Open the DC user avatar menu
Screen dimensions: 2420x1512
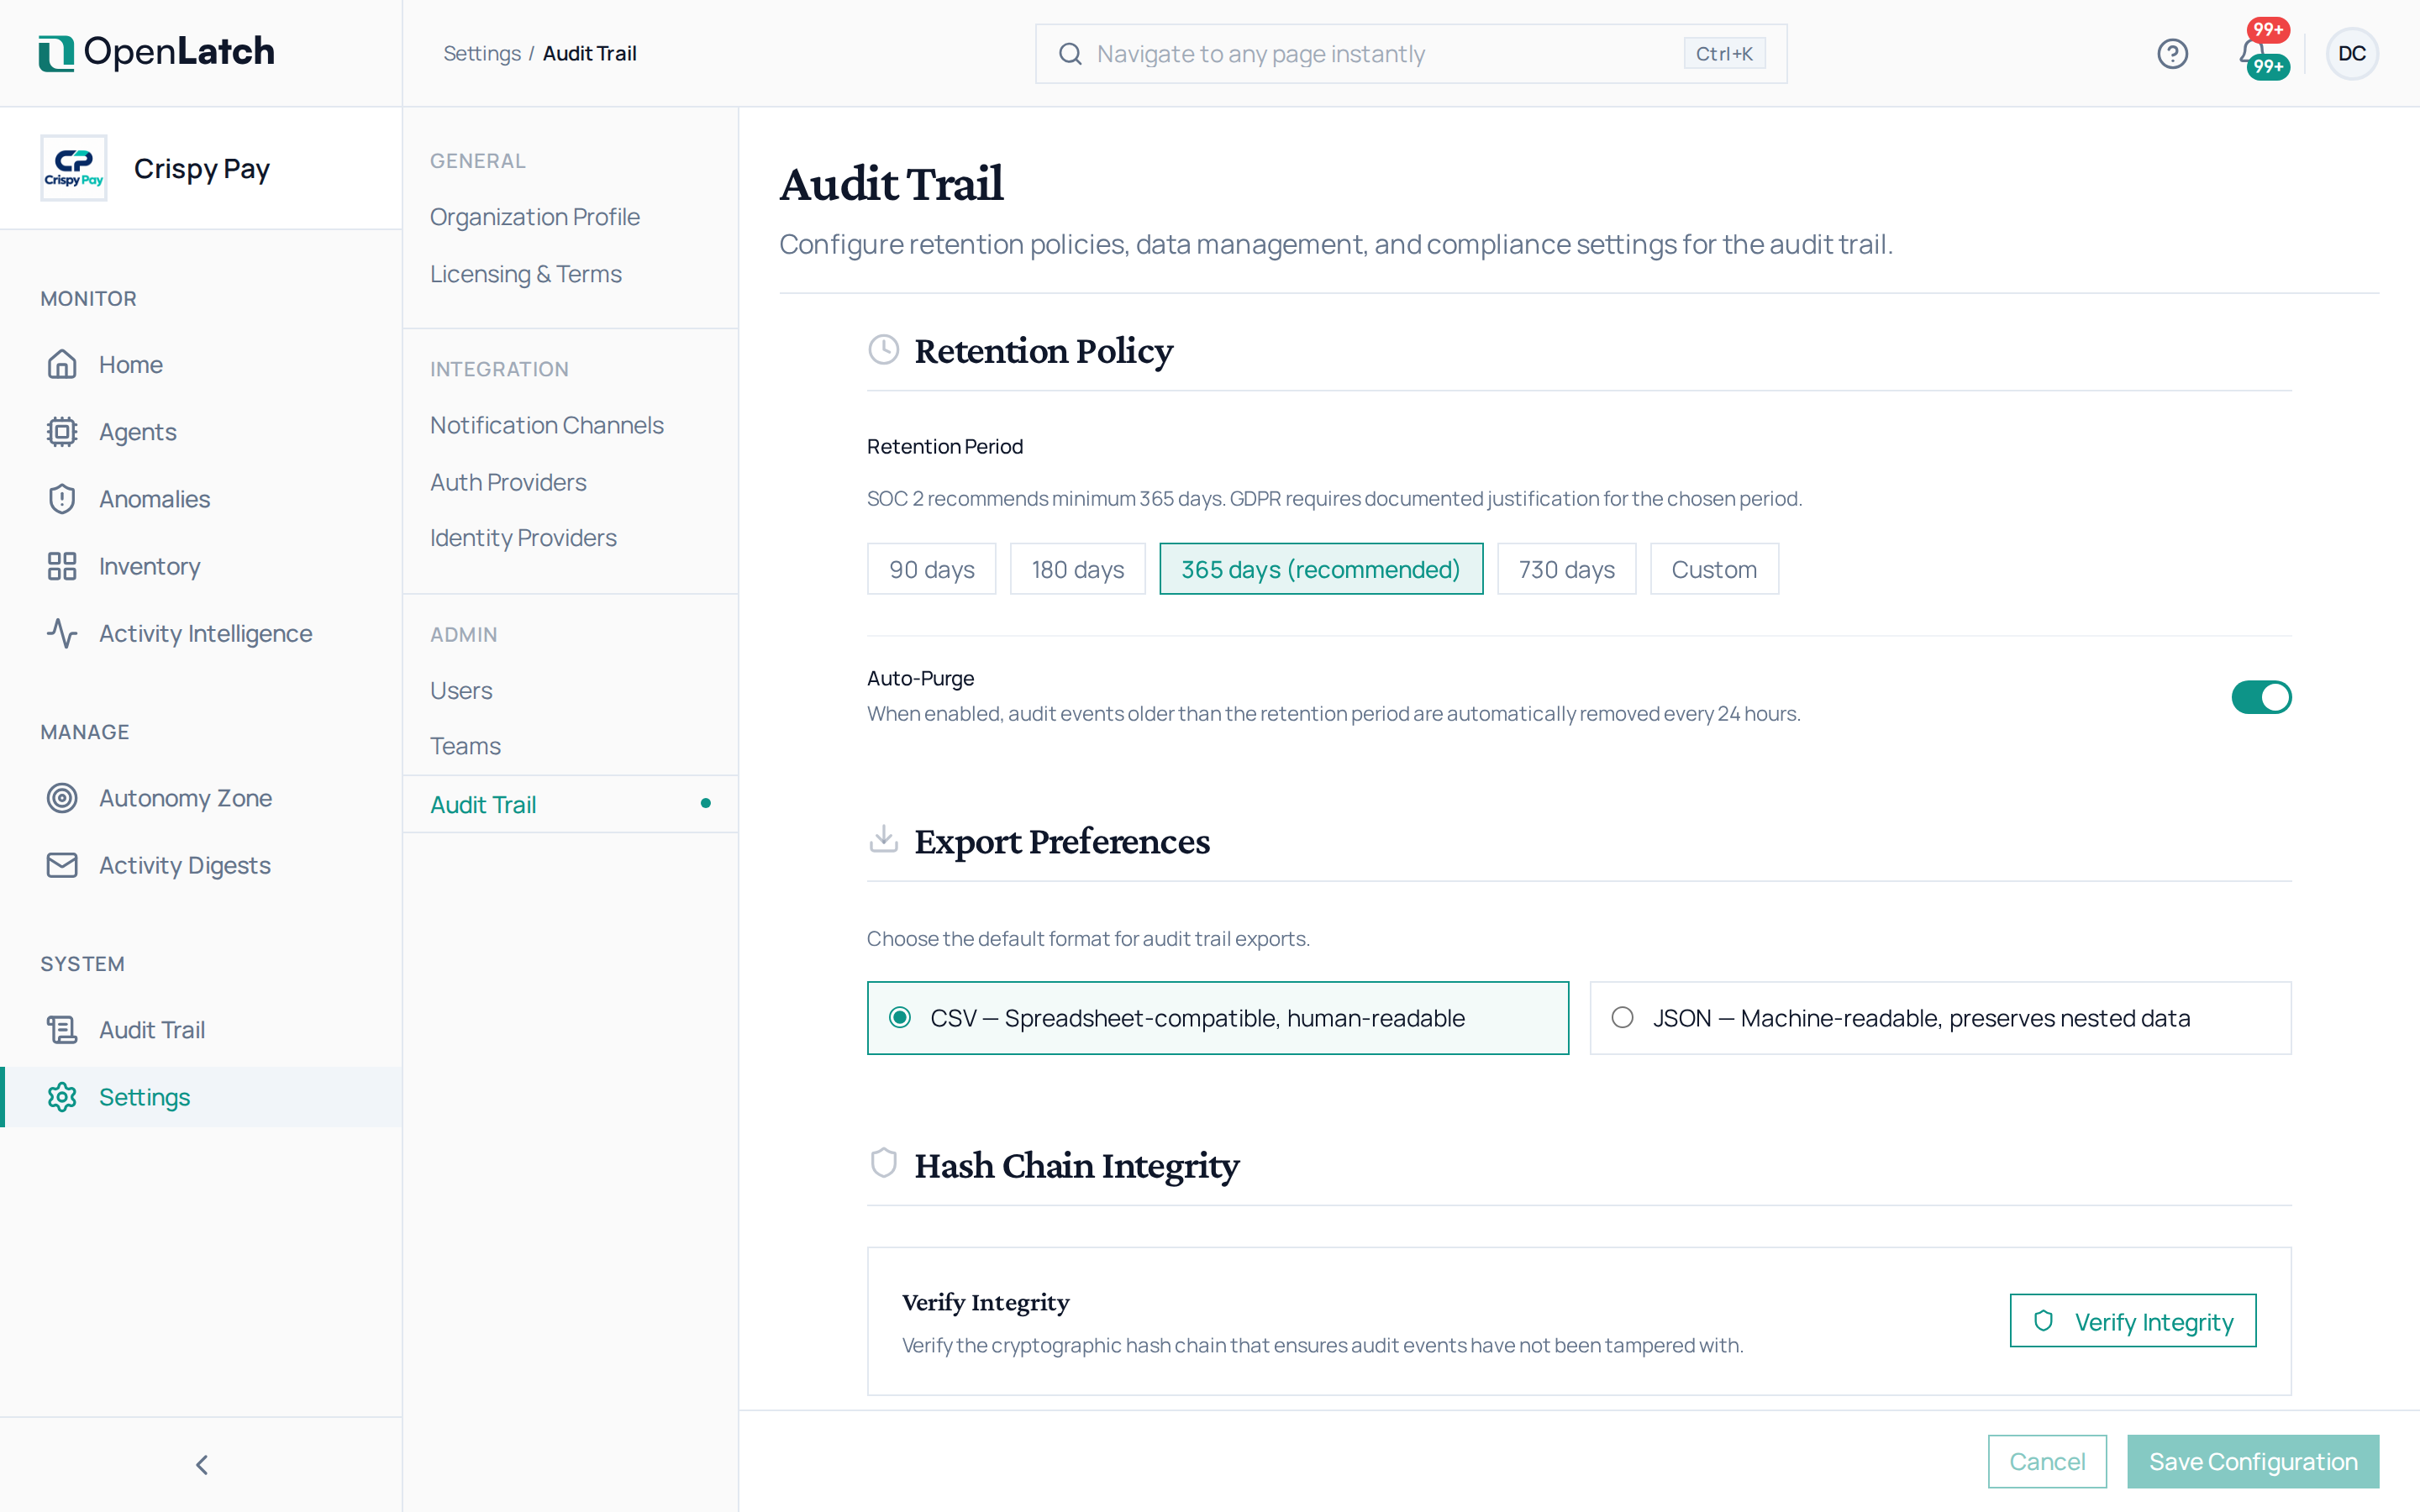tap(2351, 53)
